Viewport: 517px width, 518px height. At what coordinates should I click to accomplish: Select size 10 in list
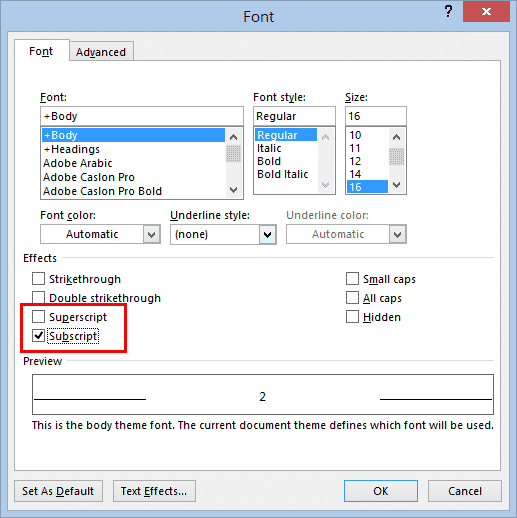click(367, 135)
